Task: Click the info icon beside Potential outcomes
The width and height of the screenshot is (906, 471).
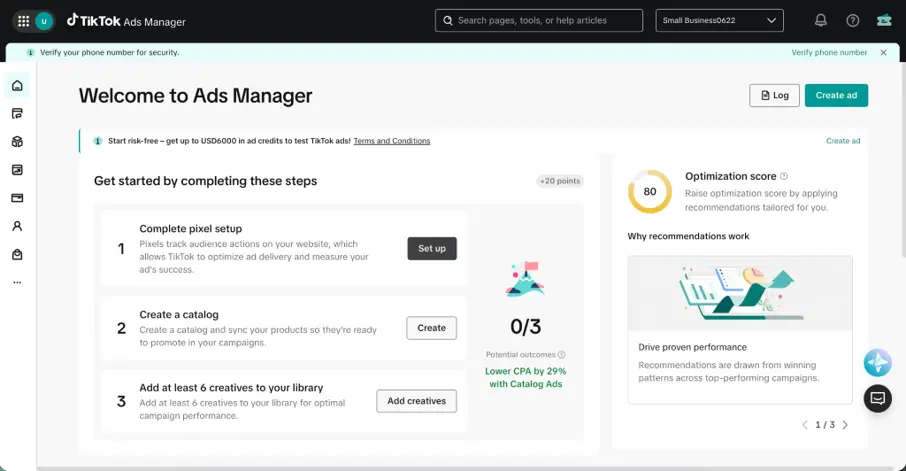Action: pos(562,355)
